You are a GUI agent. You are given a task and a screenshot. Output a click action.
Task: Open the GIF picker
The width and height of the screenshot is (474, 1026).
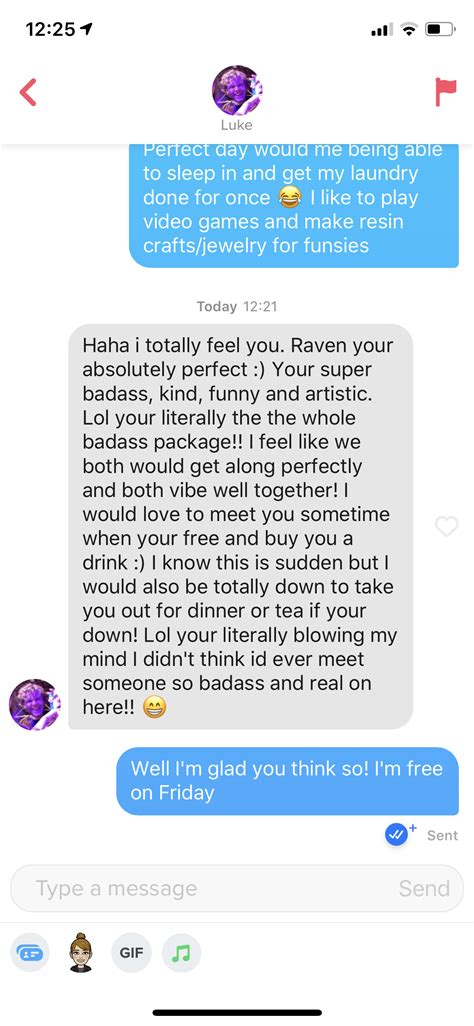click(131, 953)
